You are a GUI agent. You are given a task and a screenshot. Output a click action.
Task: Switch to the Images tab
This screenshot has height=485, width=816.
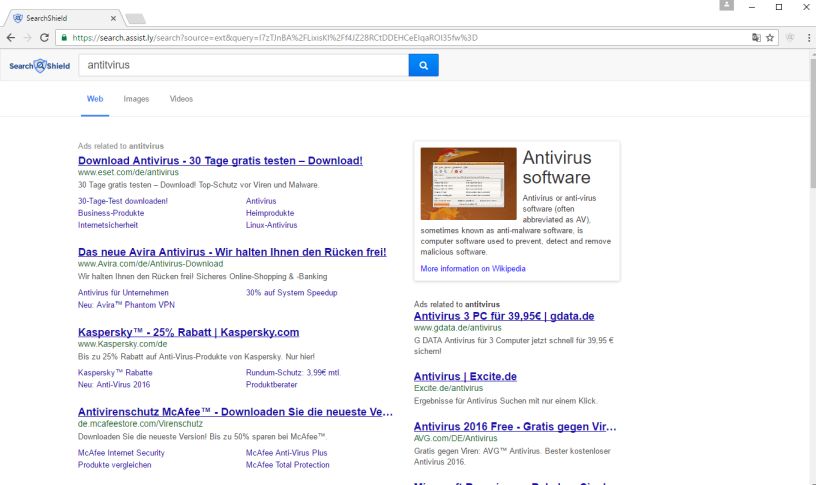tap(136, 99)
